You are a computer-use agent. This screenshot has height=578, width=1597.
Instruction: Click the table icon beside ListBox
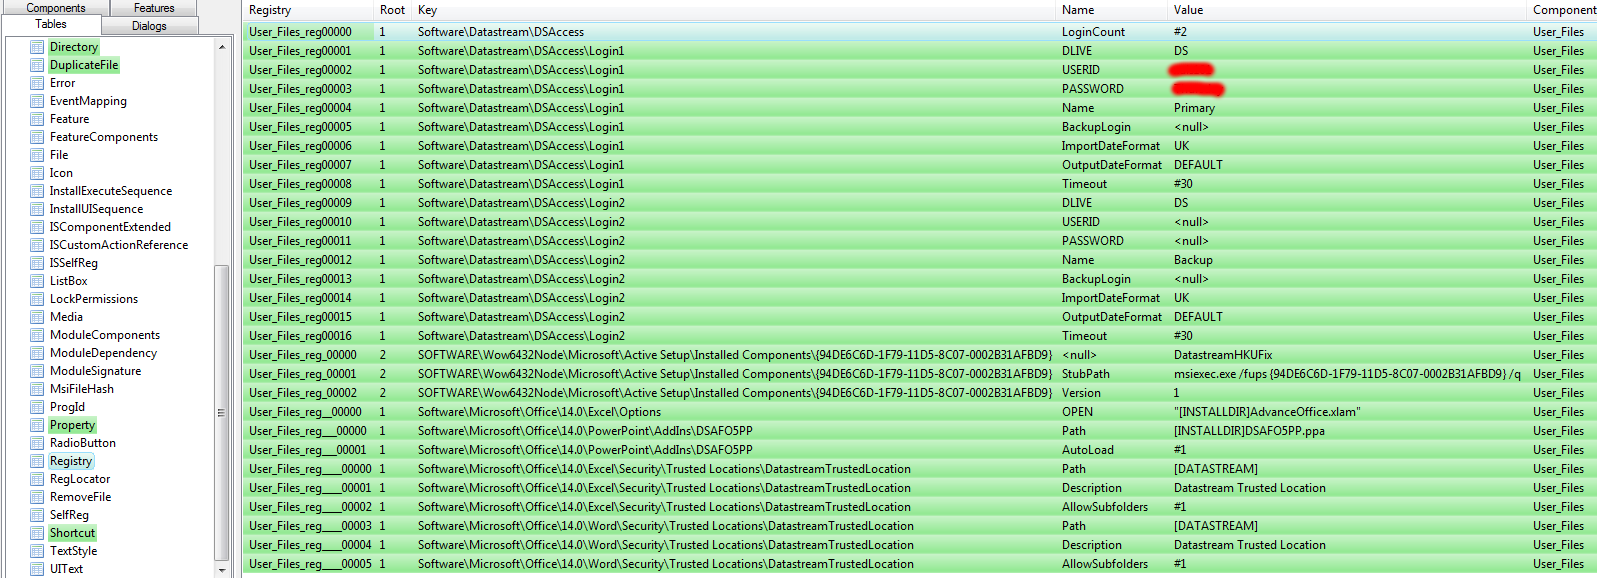(x=37, y=281)
